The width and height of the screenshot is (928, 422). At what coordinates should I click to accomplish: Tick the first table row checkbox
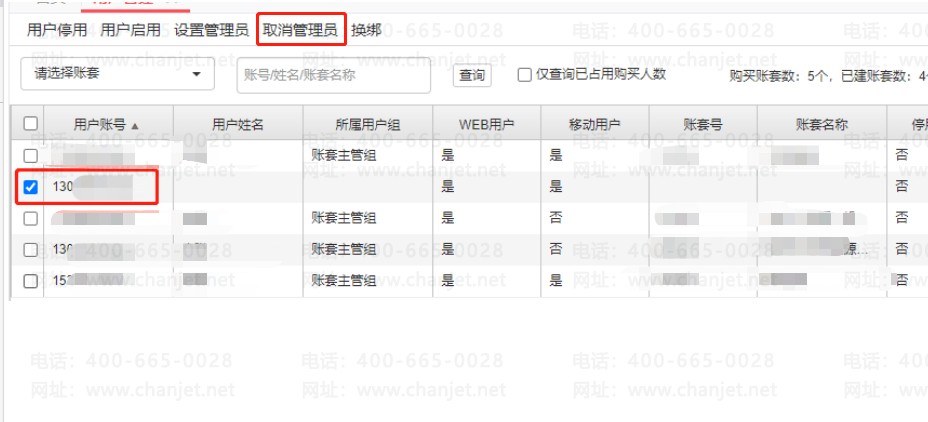30,156
